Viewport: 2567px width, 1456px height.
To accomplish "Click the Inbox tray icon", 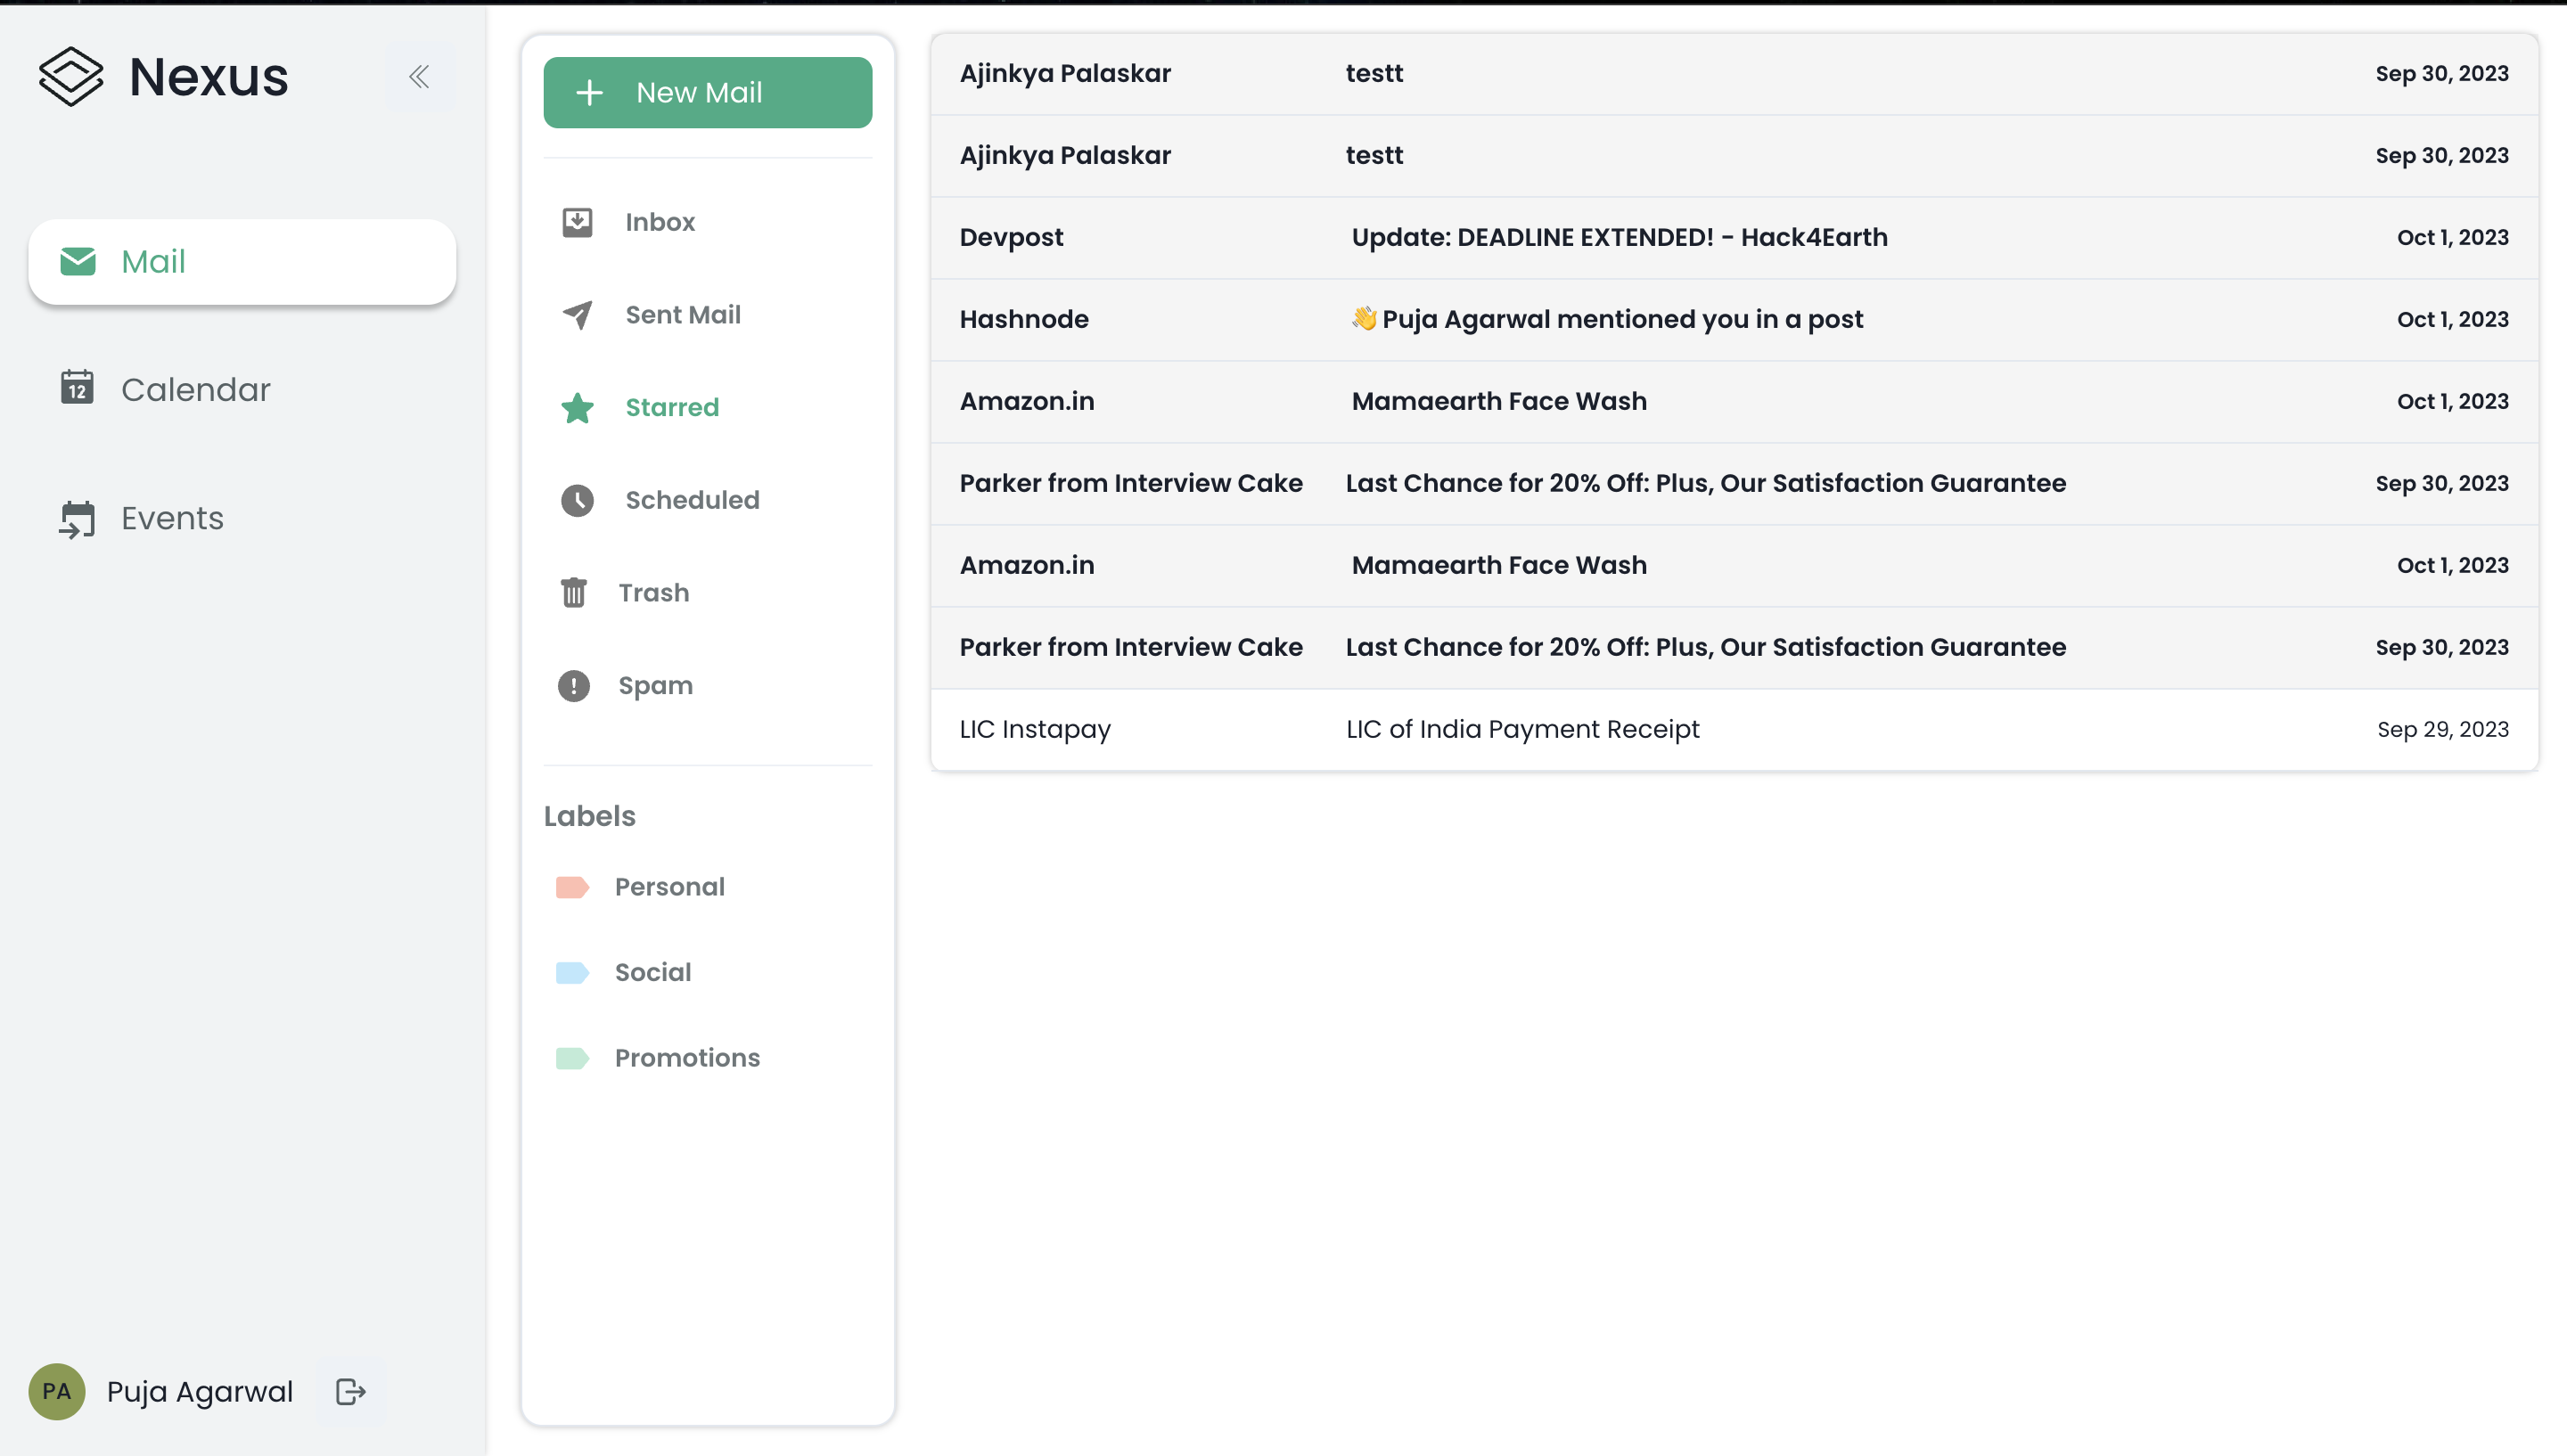I will click(x=577, y=222).
